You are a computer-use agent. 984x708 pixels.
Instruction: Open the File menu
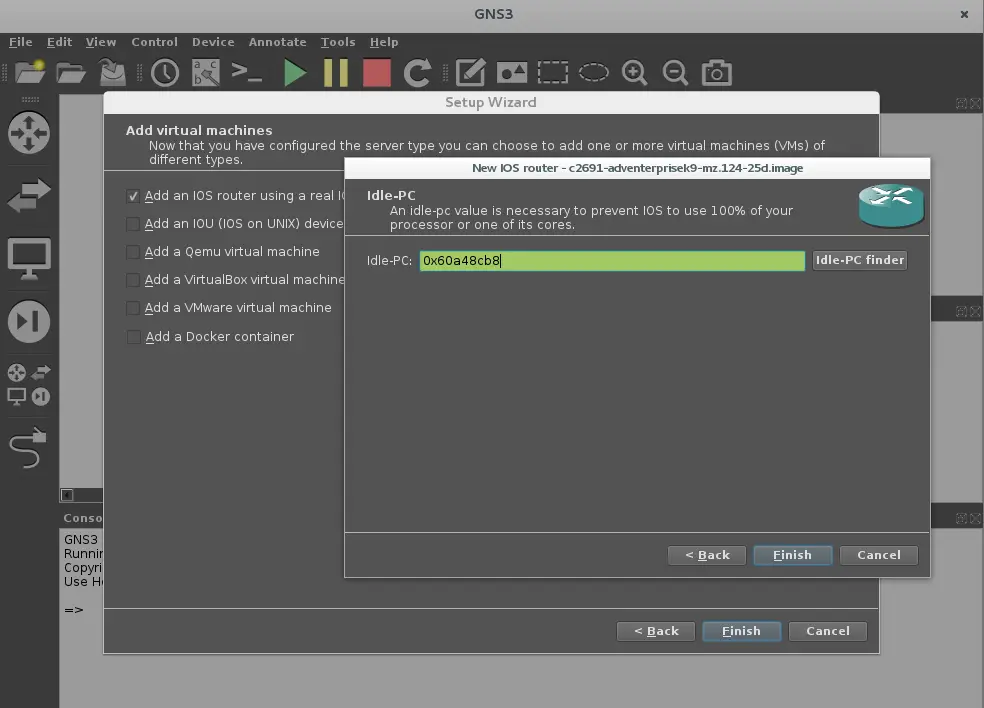(x=21, y=42)
